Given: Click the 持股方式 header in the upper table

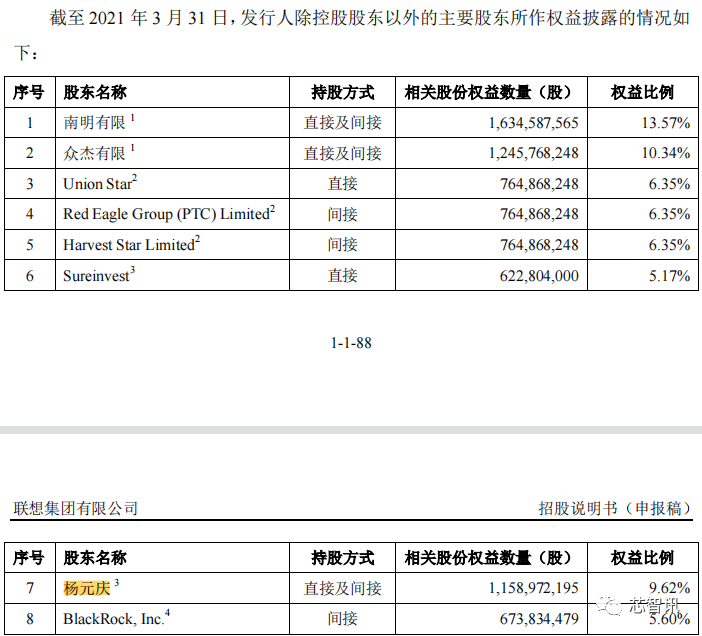Looking at the screenshot, I should tap(342, 93).
